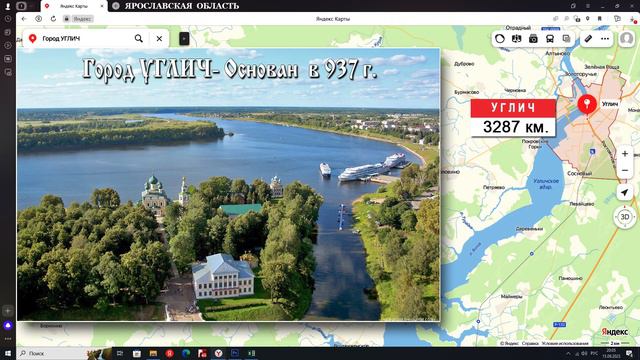Image resolution: width=640 pixels, height=360 pixels.
Task: Click the my location arrow button
Action: (625, 192)
